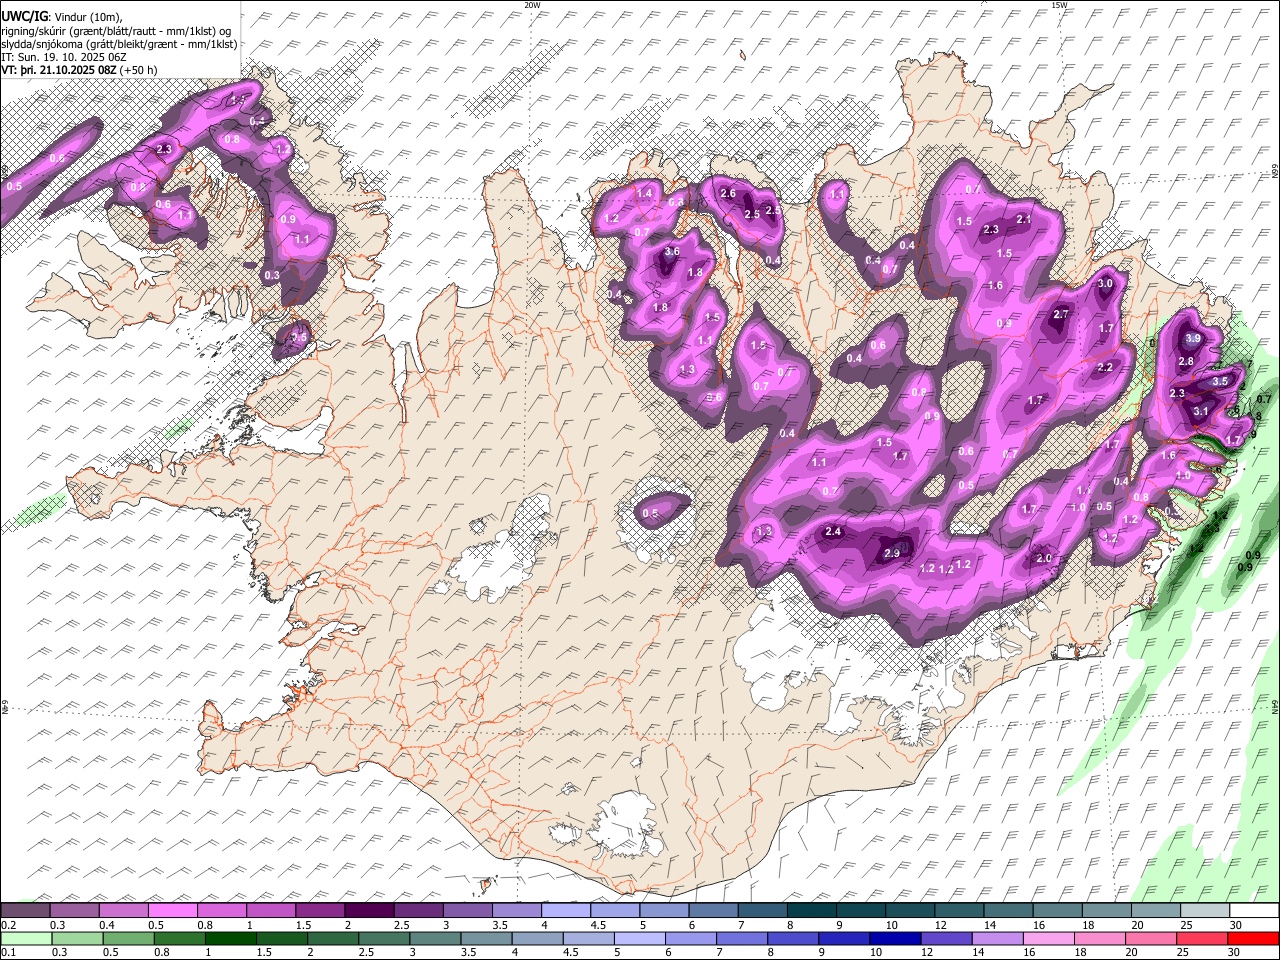Click the pale lavender 4–4.5 swatch on upper scale
This screenshot has height=960, width=1280.
point(565,911)
